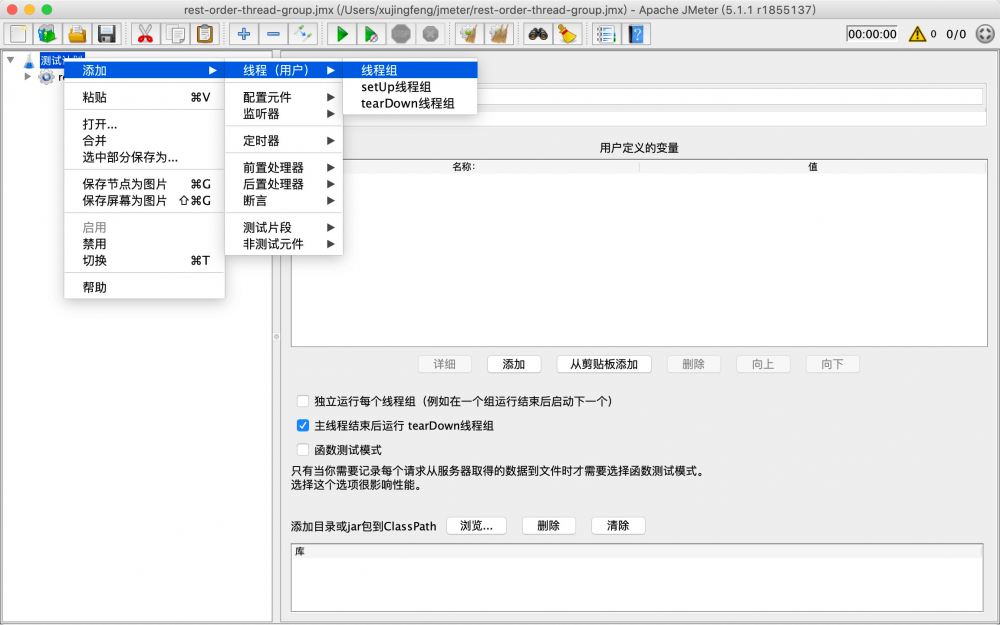This screenshot has height=625, width=1000.
Task: Click the Function Helper dialog icon
Action: click(605, 33)
